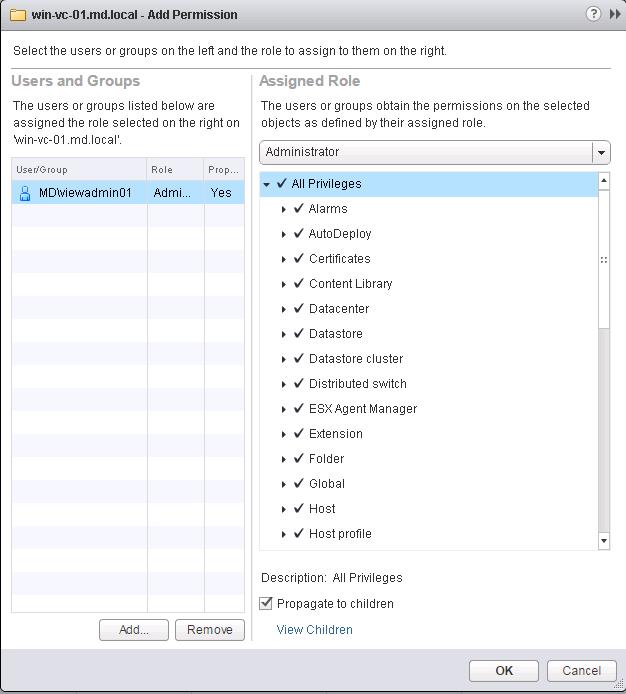The image size is (626, 694).
Task: Click the privileges list scroll-down arrow
Action: pyautogui.click(x=604, y=541)
